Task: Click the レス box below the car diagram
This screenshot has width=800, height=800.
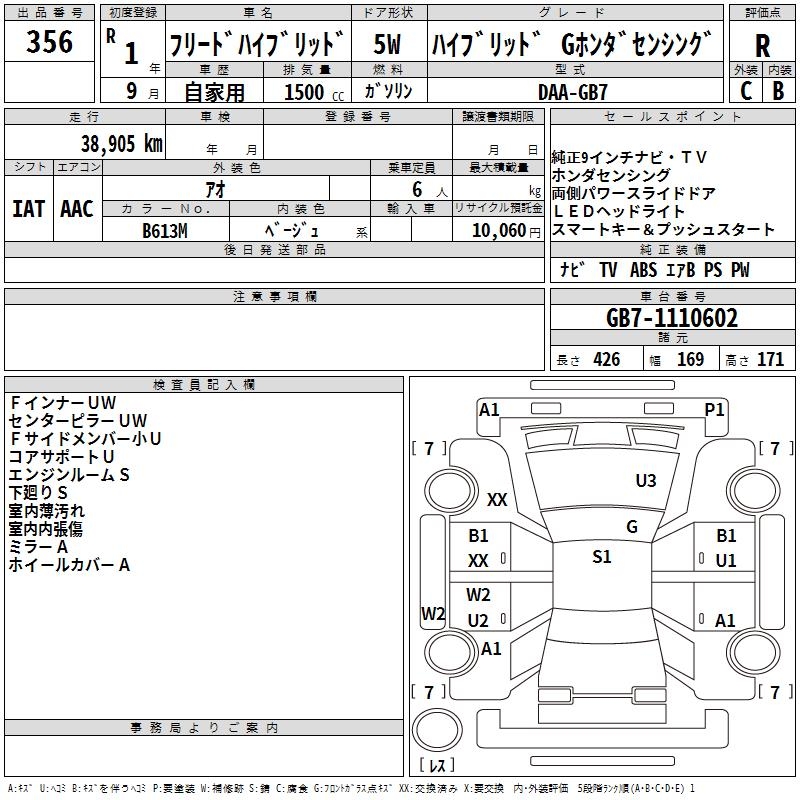Action: point(437,765)
